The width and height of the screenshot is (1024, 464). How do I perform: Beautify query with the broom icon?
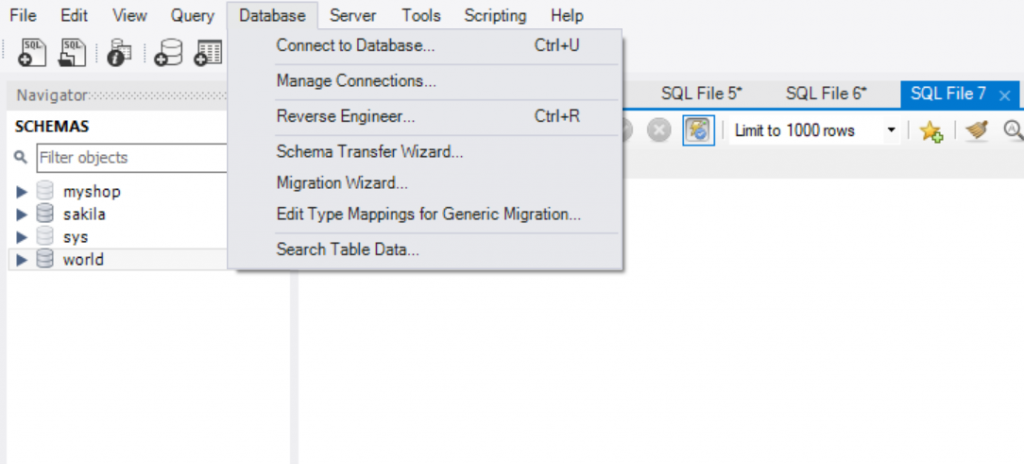coord(977,131)
